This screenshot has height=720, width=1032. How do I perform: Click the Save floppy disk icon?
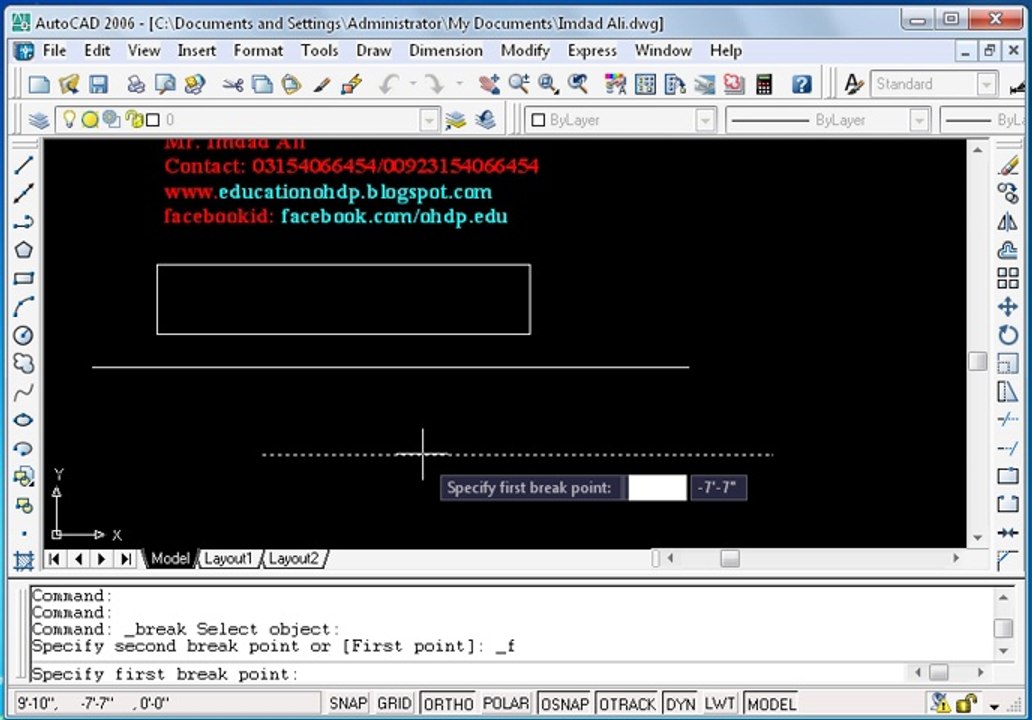pos(99,84)
